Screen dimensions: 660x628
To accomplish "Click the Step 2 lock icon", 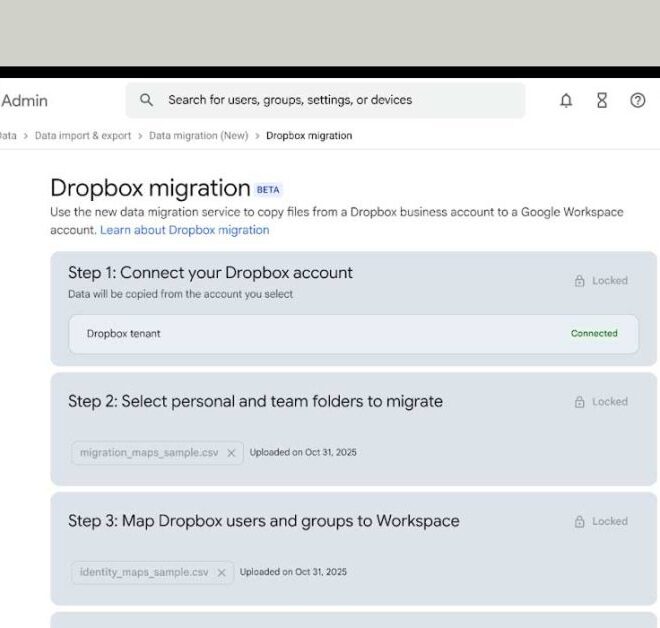I will pos(580,402).
